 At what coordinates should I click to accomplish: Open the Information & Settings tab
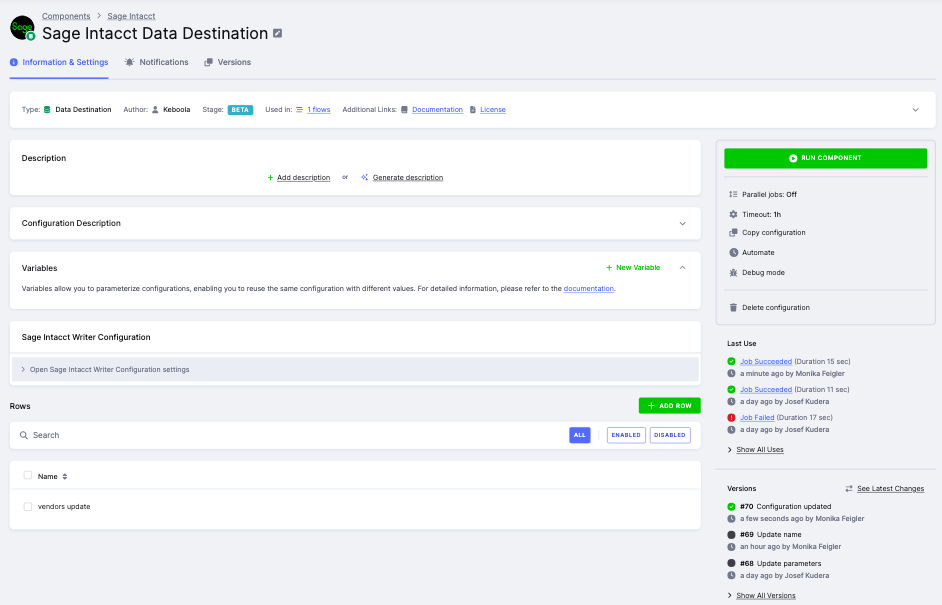click(59, 62)
